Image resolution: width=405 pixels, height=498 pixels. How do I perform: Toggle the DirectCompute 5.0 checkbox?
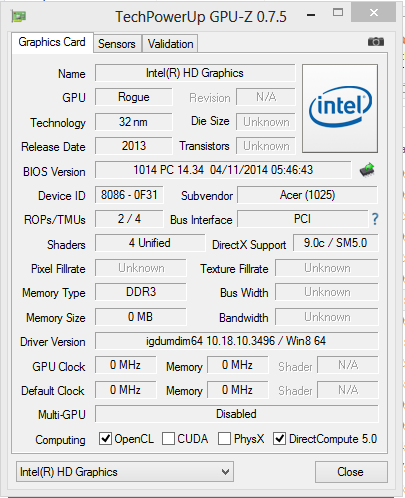pos(279,439)
